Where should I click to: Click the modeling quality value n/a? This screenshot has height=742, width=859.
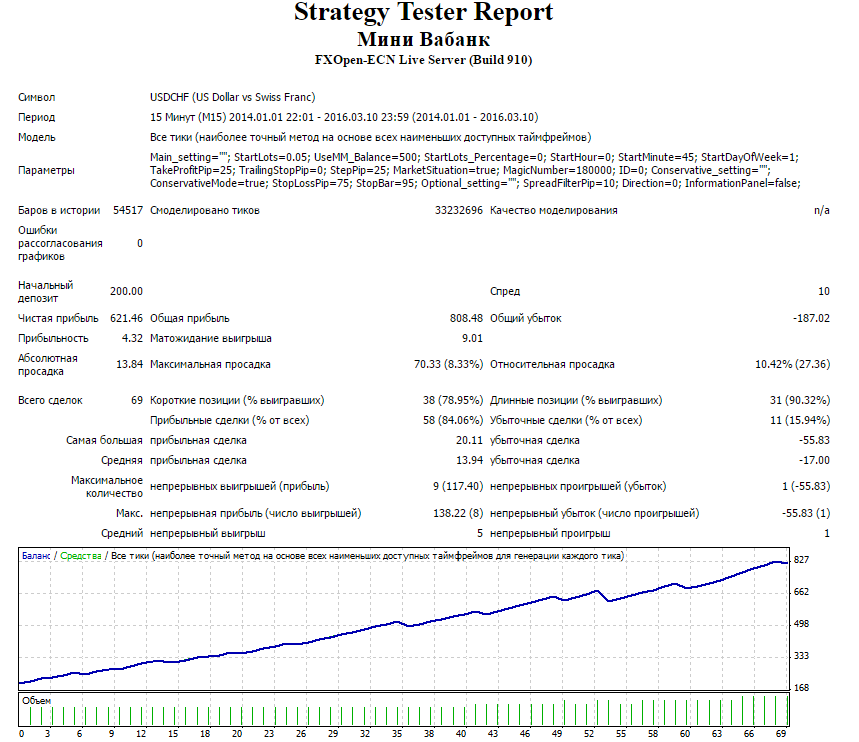[x=822, y=210]
